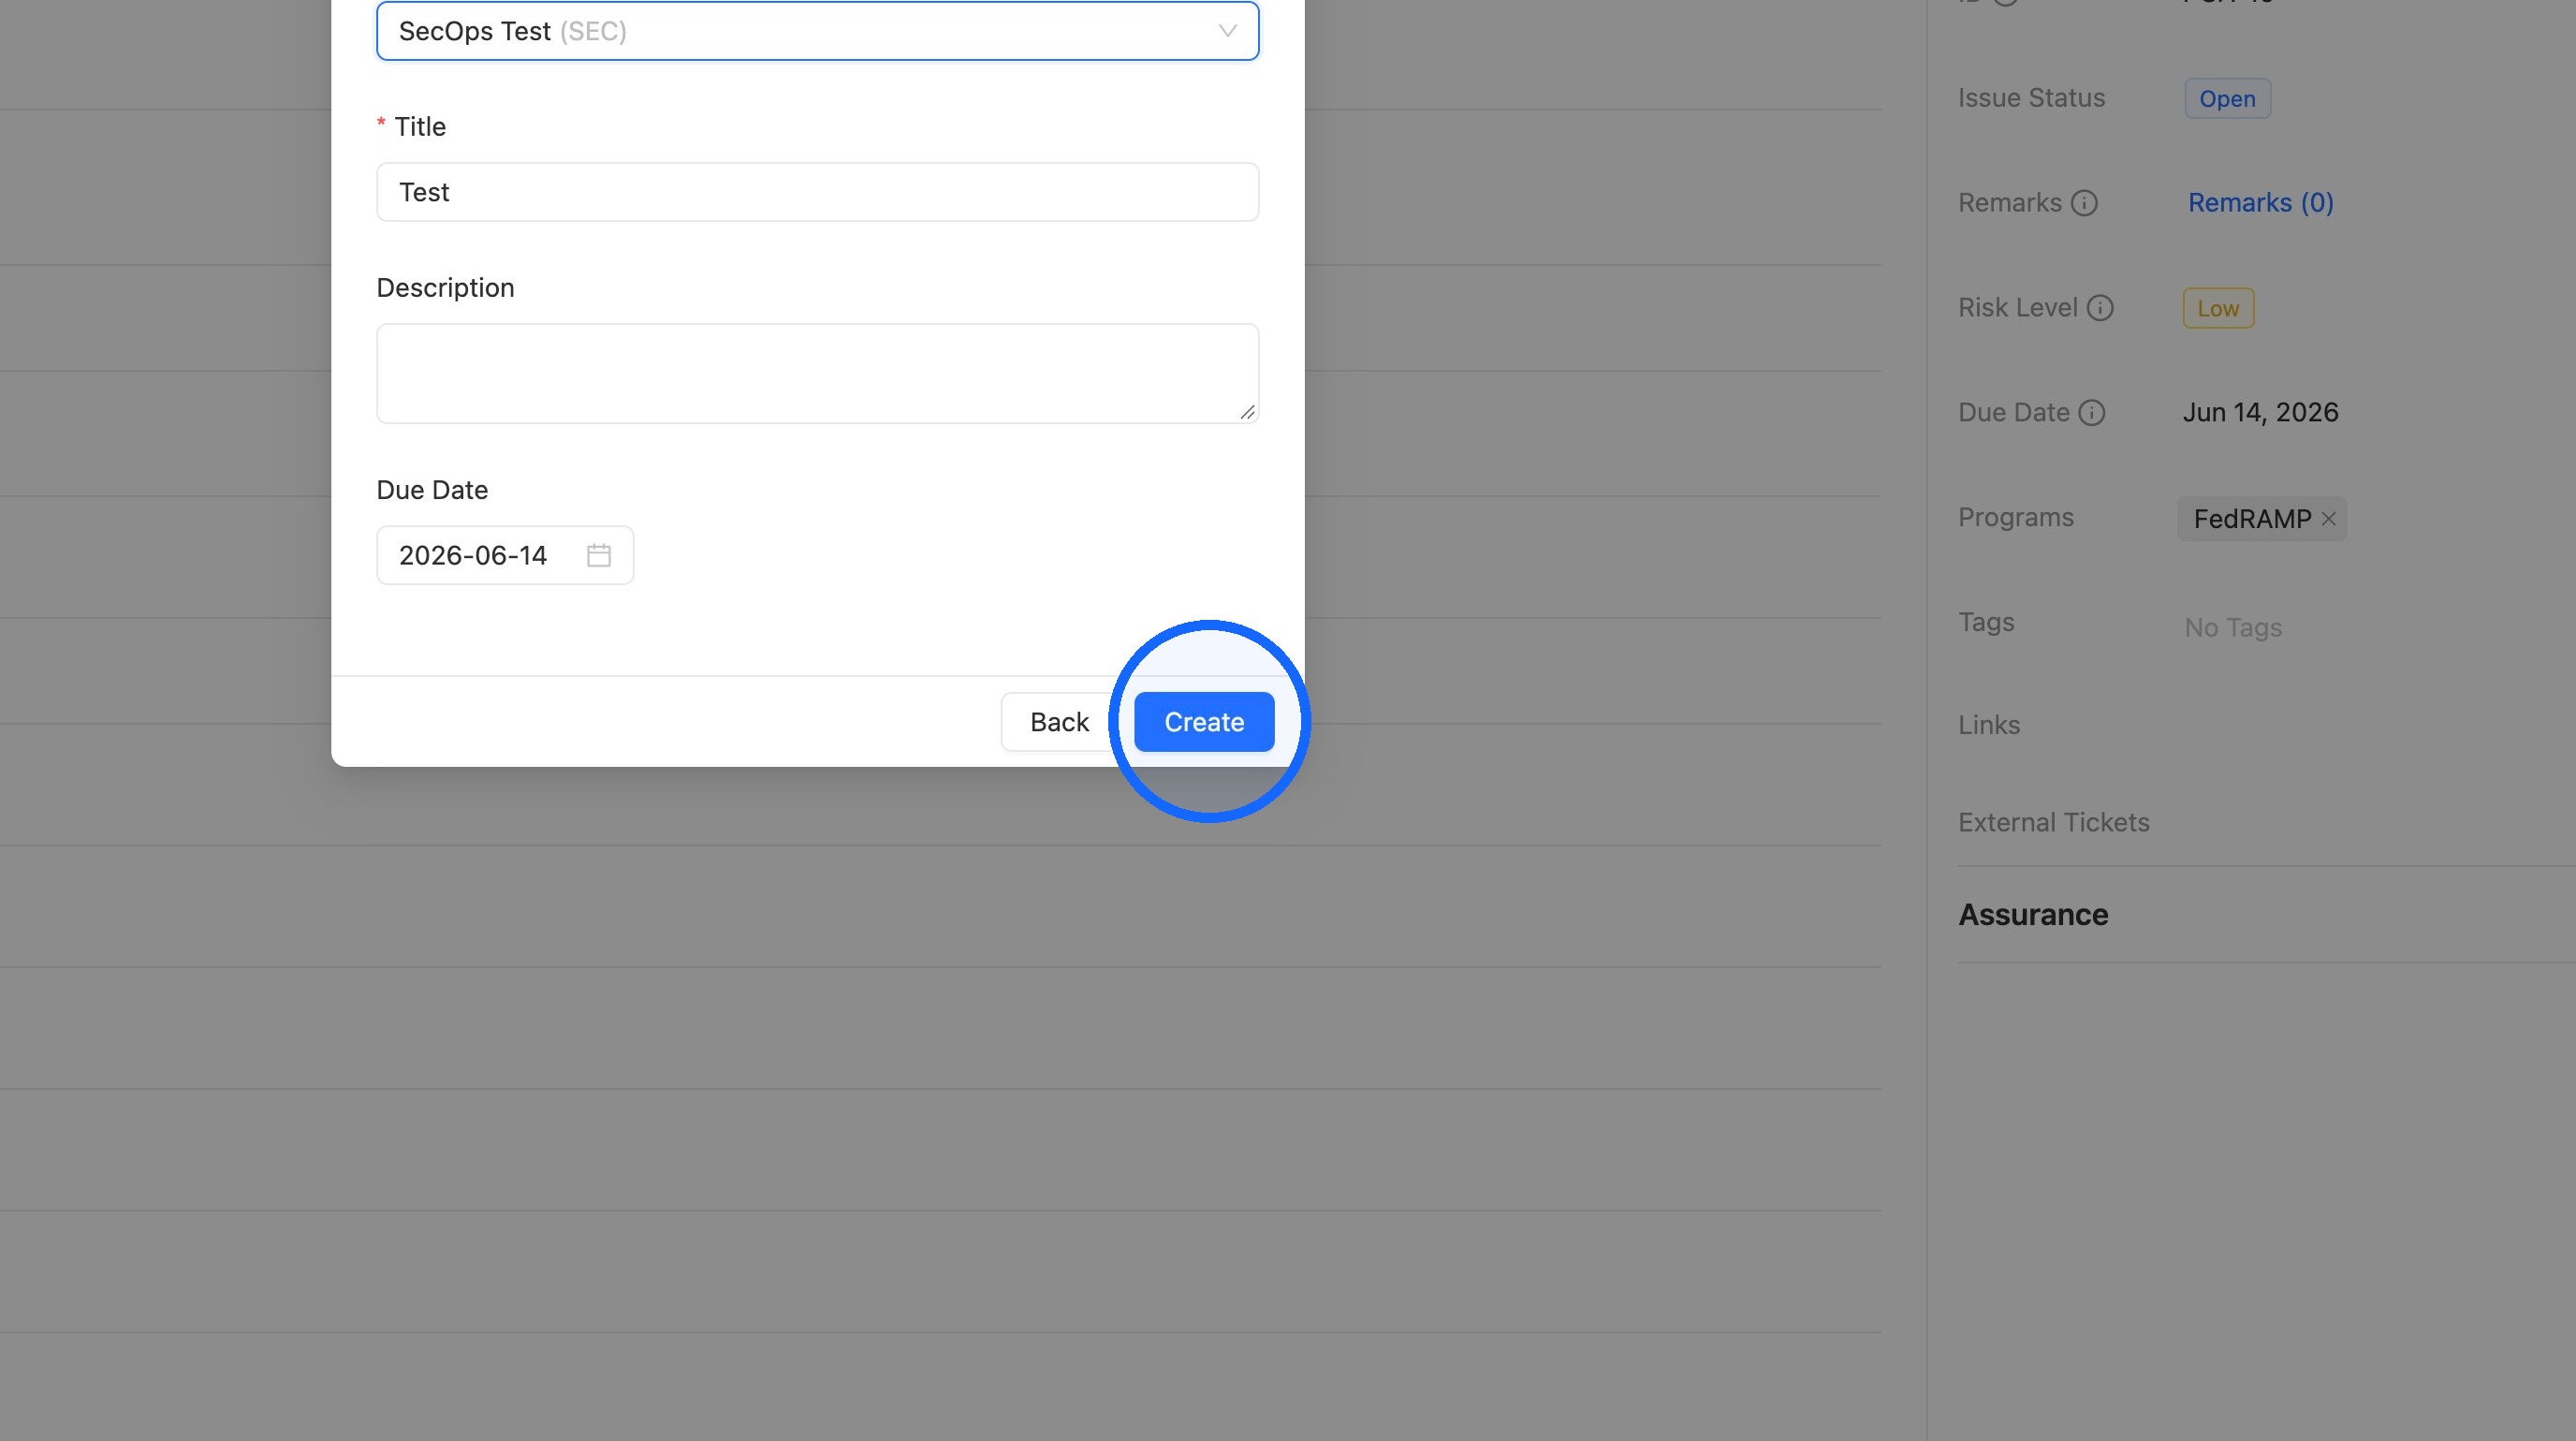Open the SecOps Test project dropdown
This screenshot has height=1441, width=2576.
click(x=817, y=31)
